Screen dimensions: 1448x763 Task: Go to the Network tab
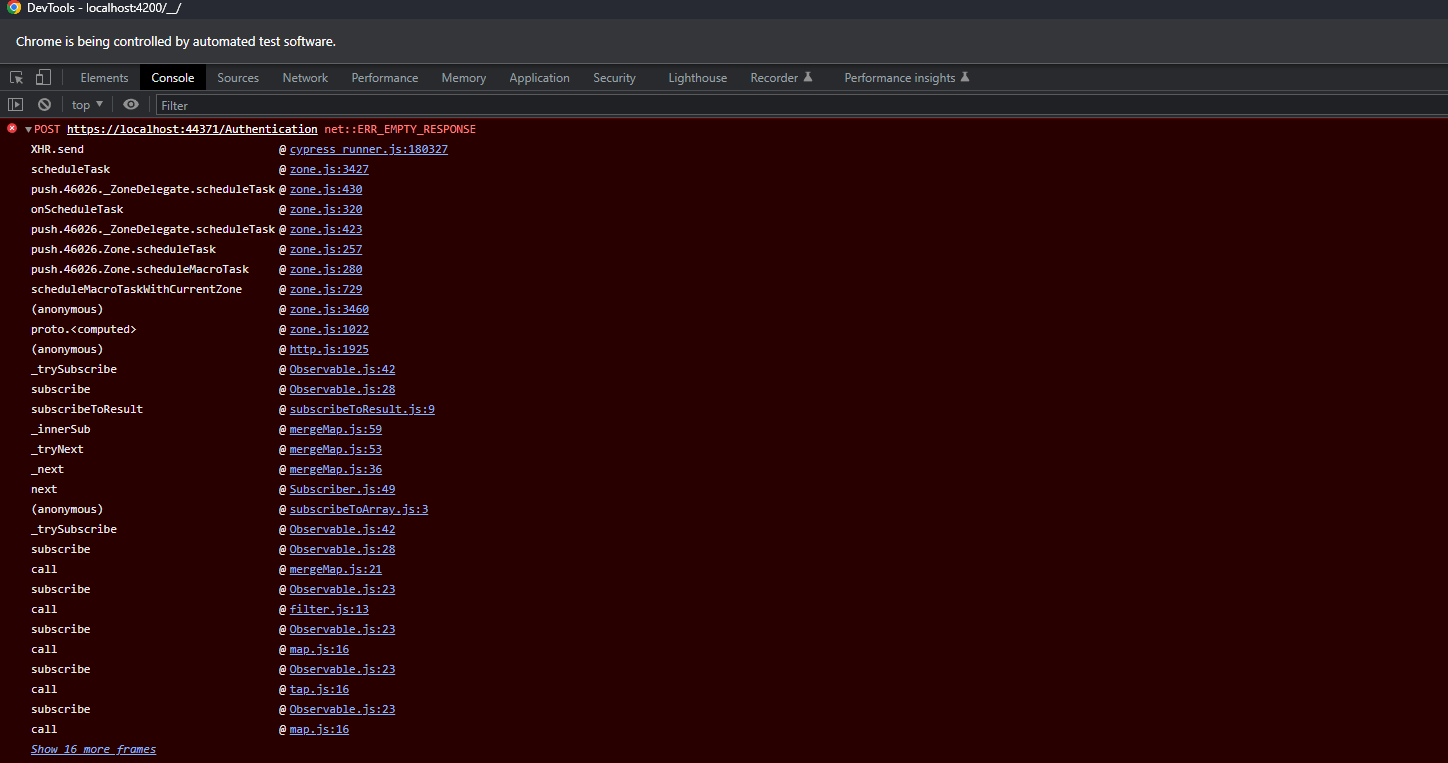click(305, 78)
